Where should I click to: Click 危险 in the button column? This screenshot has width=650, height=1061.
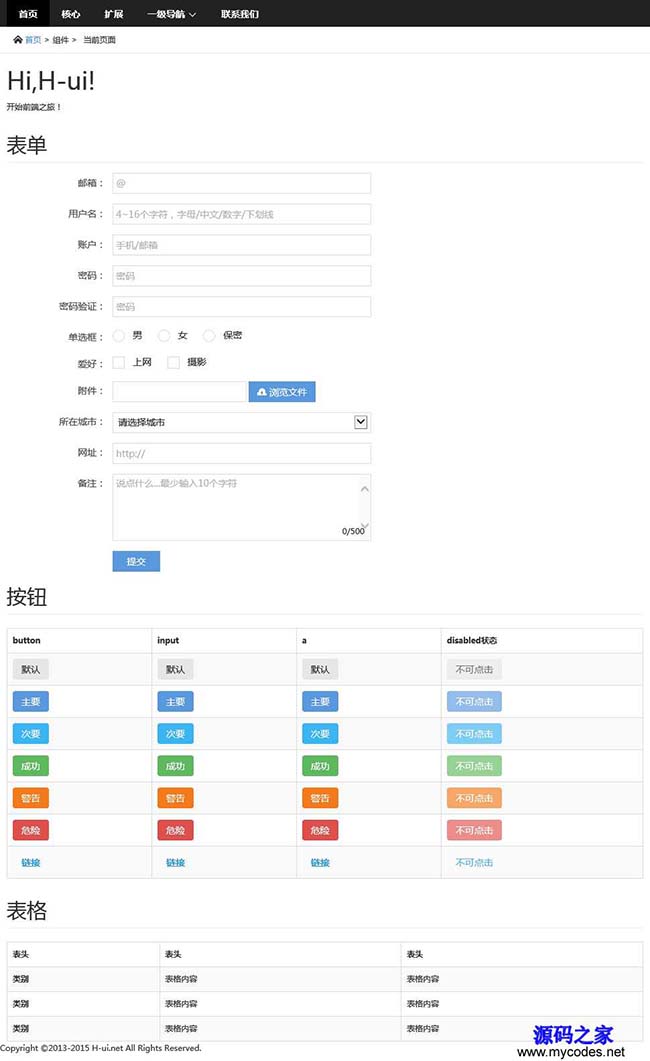(x=30, y=830)
